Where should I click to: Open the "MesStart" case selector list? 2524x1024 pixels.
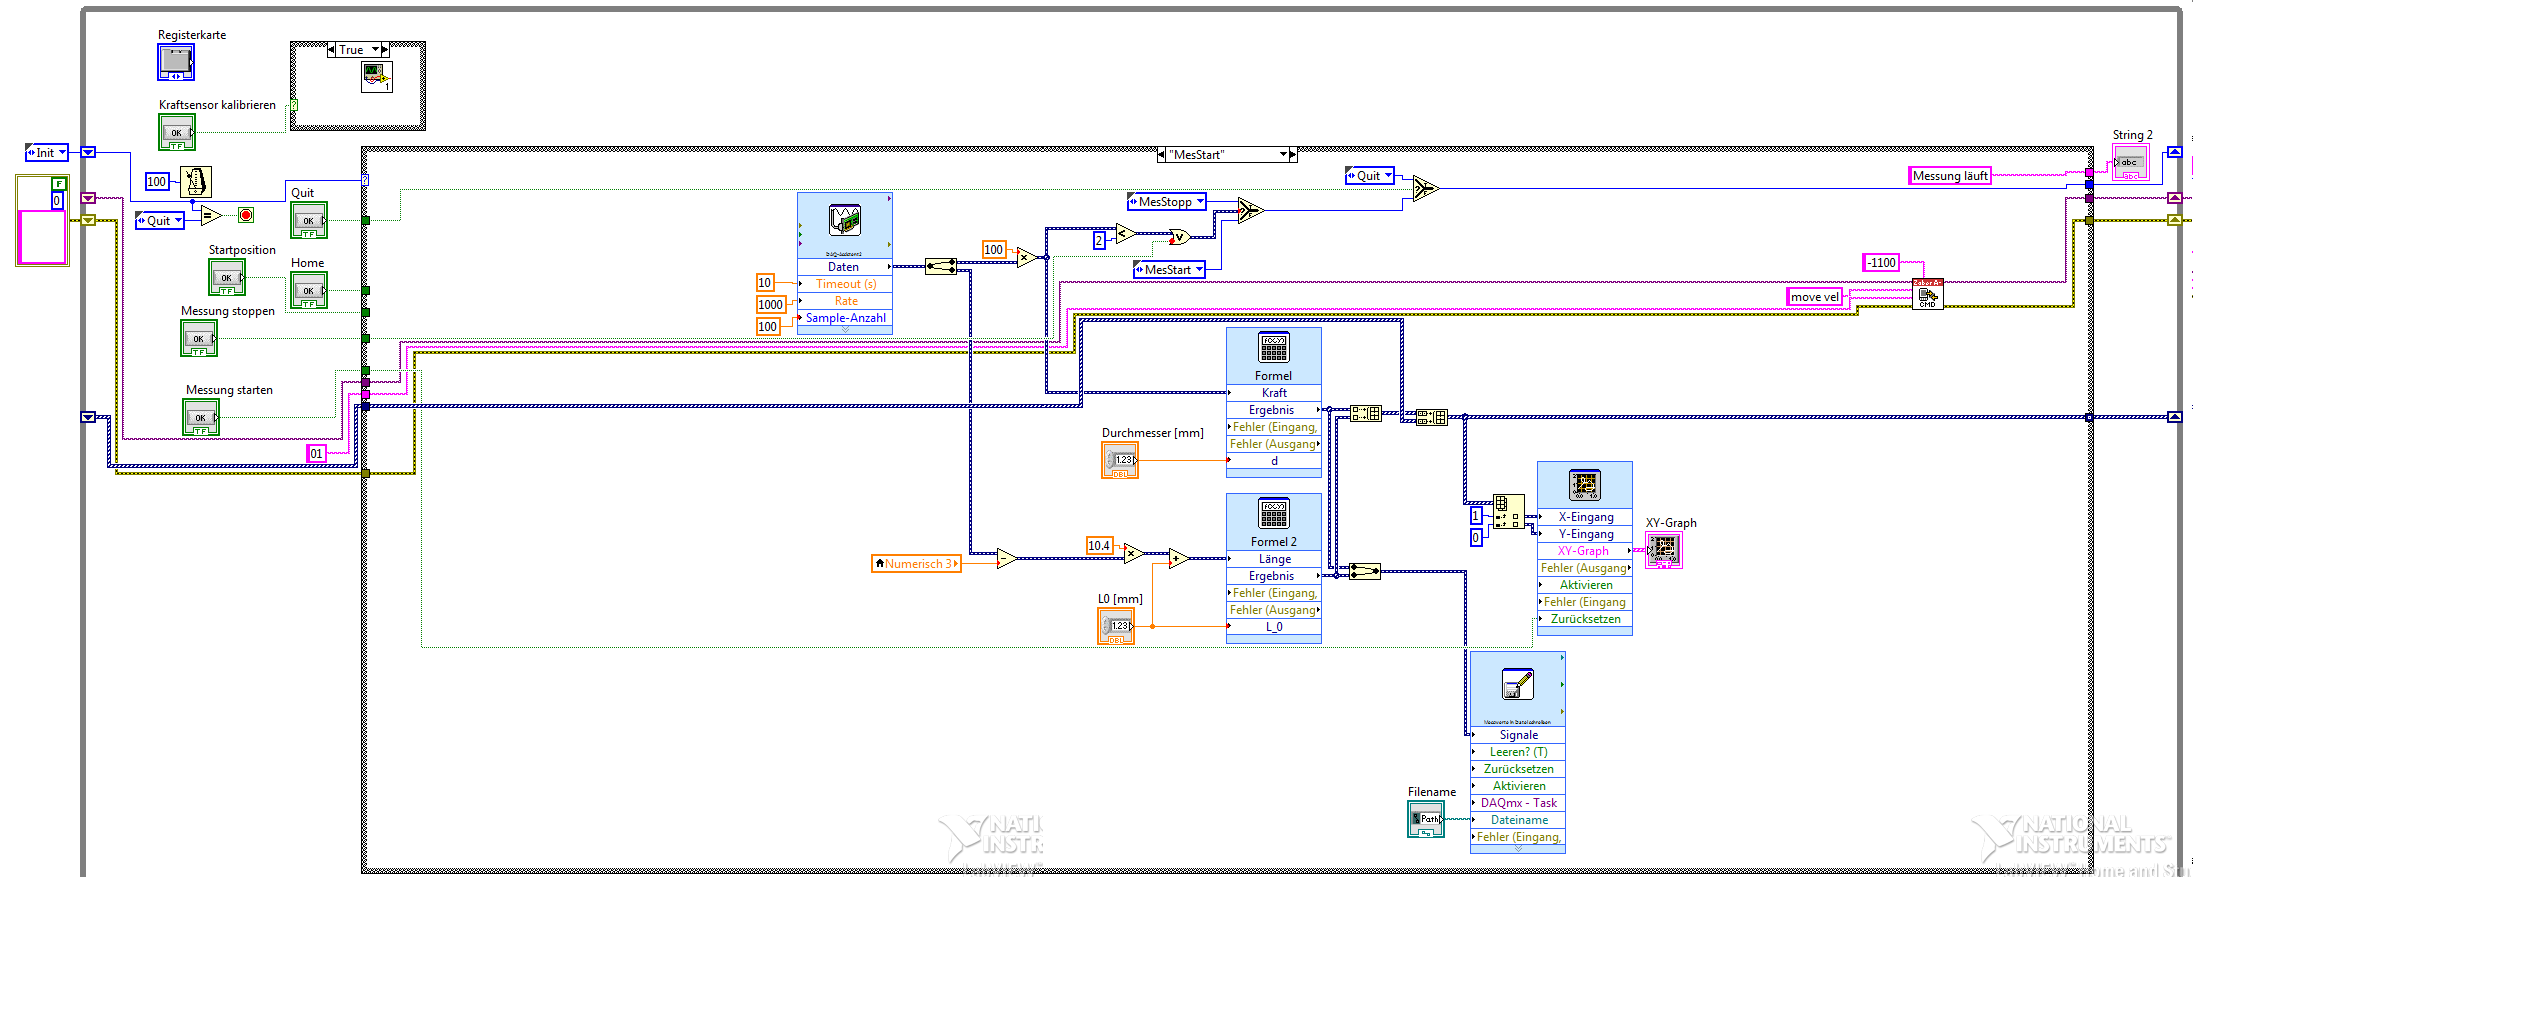pyautogui.click(x=1283, y=155)
